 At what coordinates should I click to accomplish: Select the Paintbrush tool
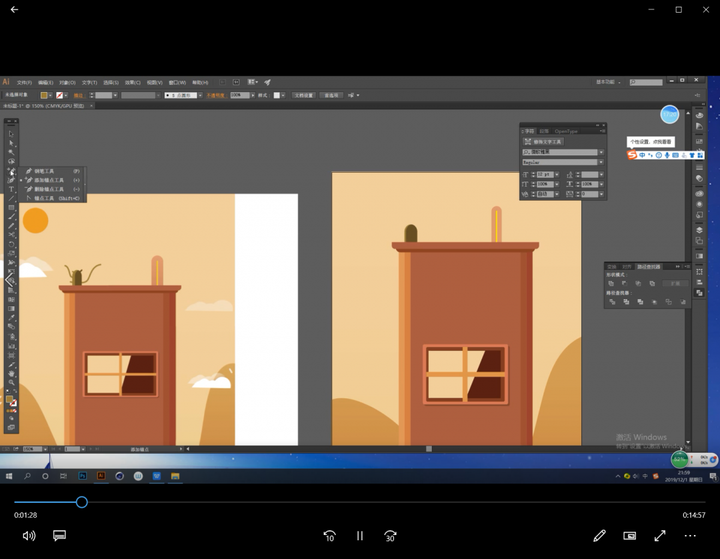11,217
